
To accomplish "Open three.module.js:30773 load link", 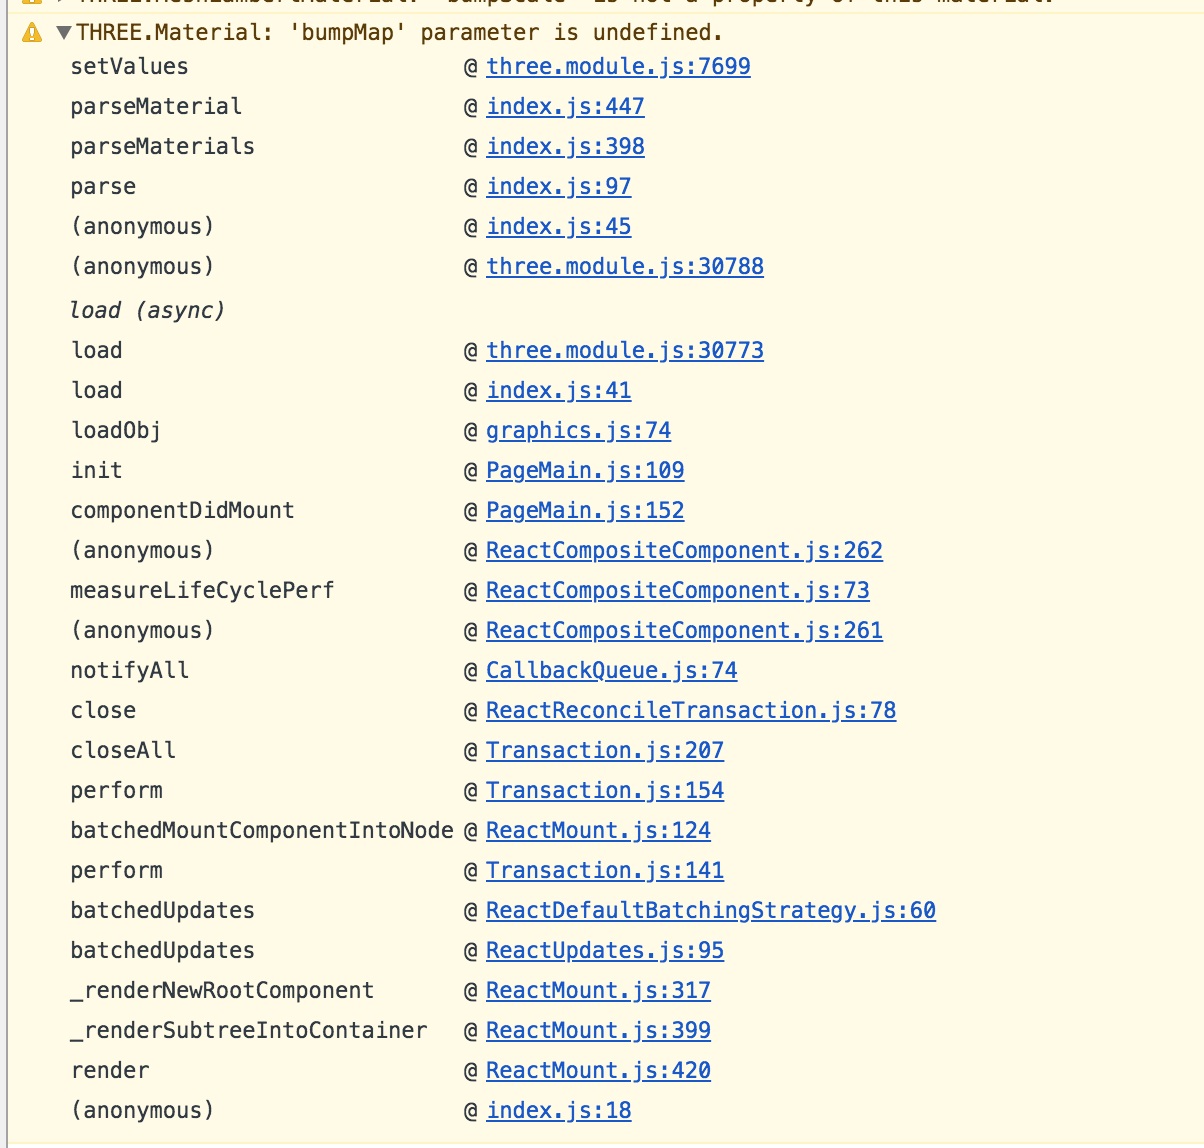I will click(x=625, y=350).
